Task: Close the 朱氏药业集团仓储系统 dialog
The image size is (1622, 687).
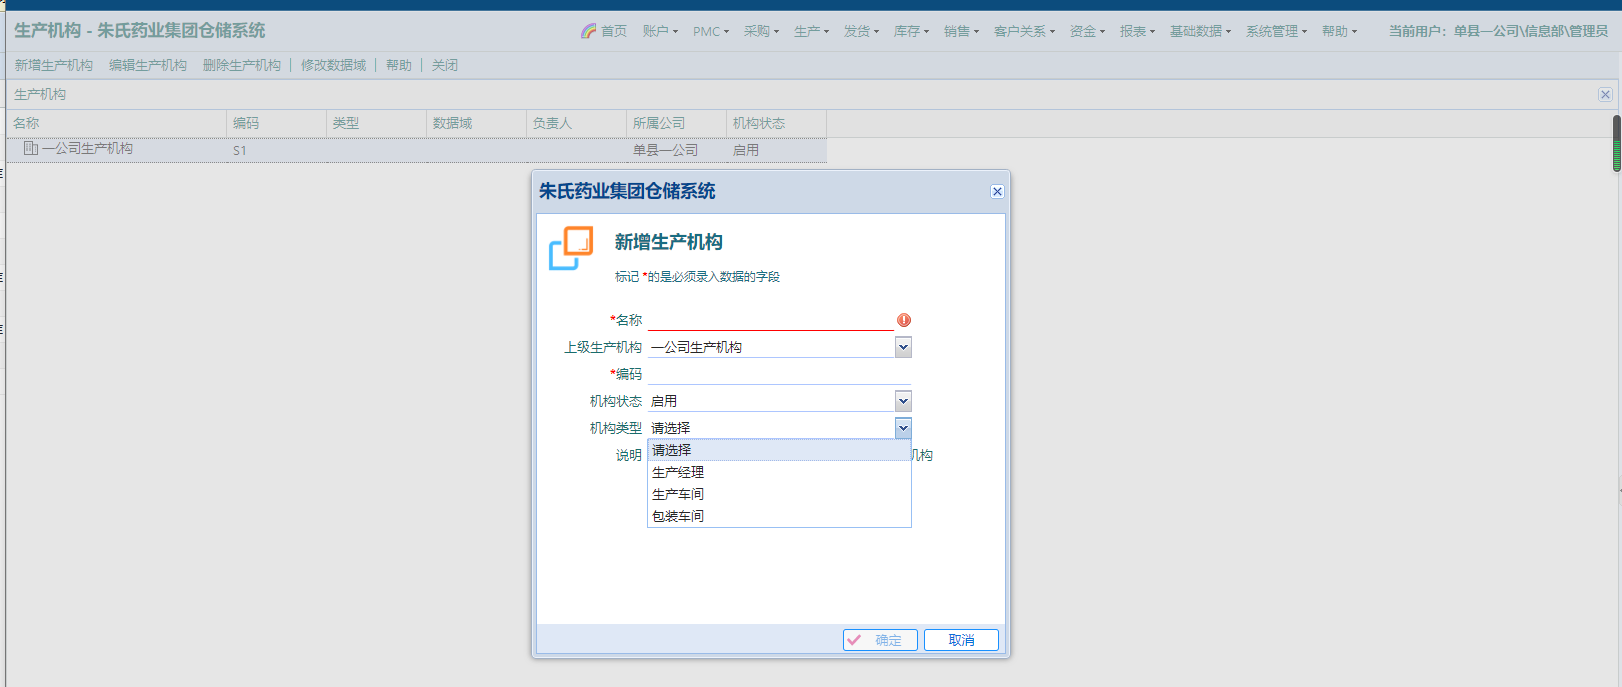Action: coord(997,191)
